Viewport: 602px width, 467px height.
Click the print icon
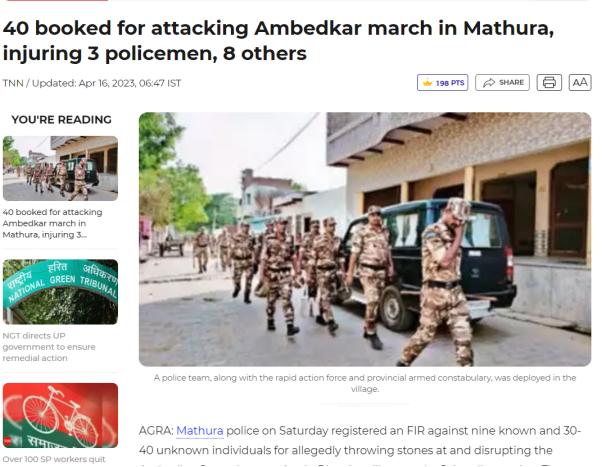point(549,83)
